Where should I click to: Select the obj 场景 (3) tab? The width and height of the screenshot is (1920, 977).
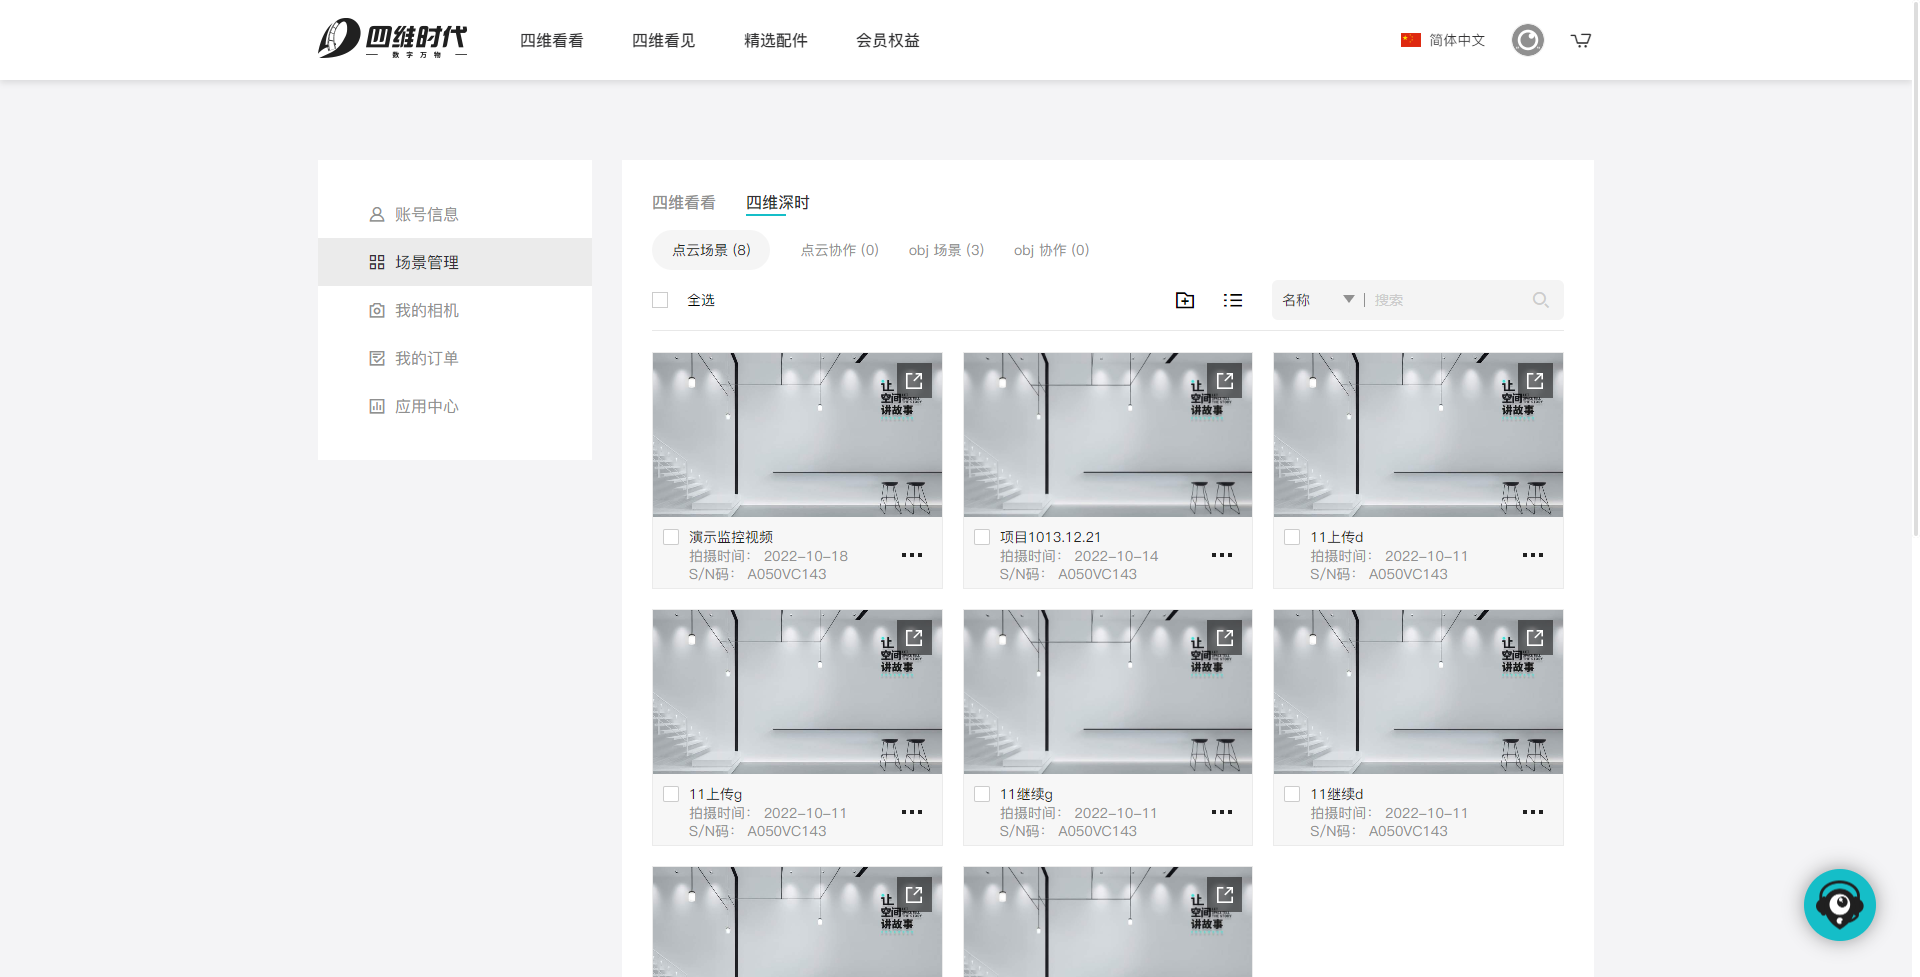(x=946, y=250)
